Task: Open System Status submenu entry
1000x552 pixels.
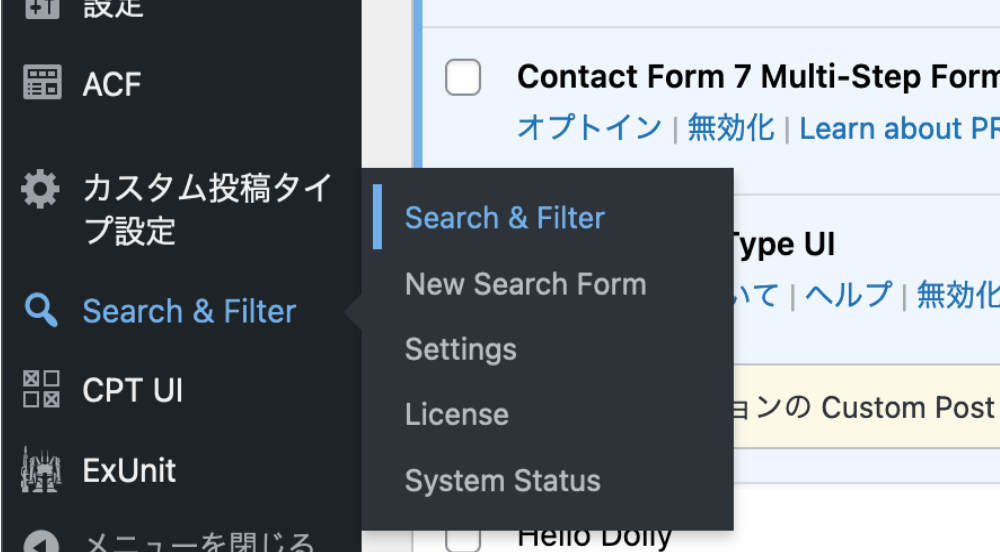Action: coord(502,480)
